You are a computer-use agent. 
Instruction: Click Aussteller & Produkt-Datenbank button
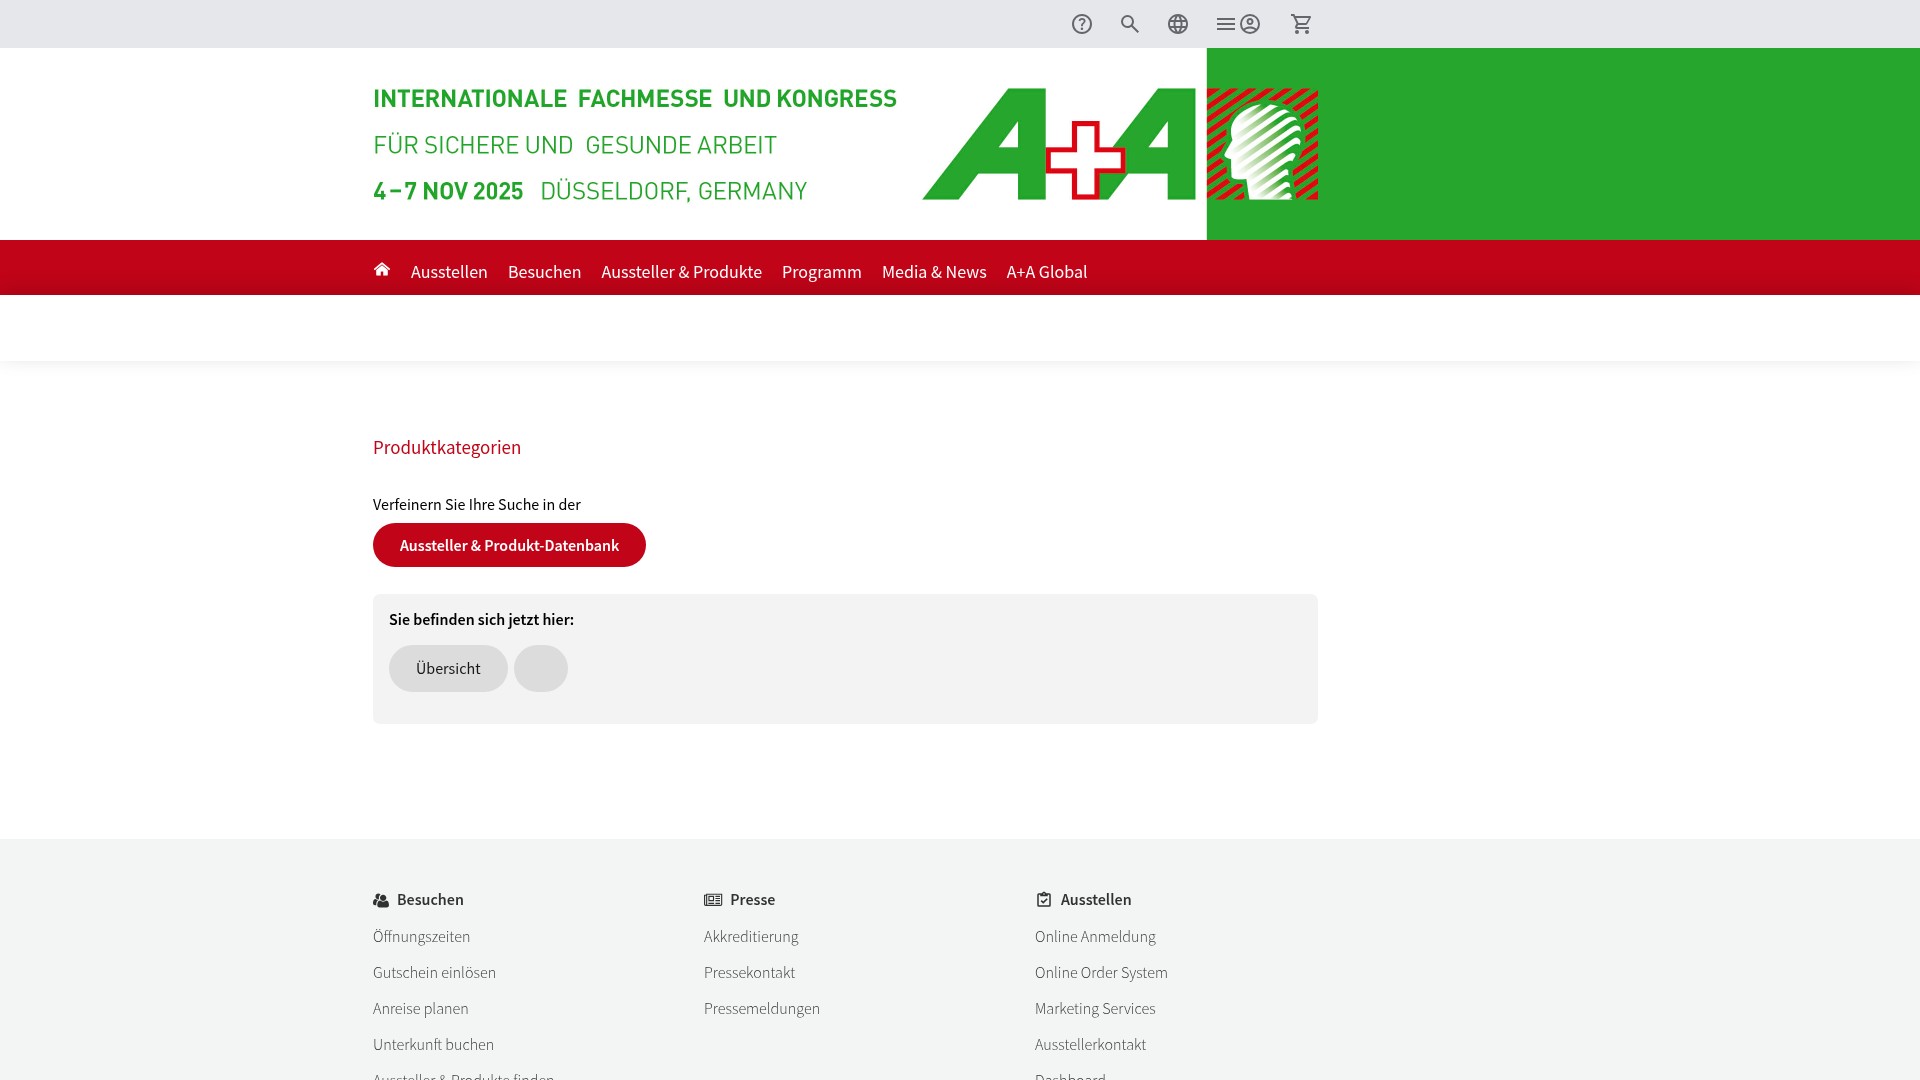tap(509, 545)
